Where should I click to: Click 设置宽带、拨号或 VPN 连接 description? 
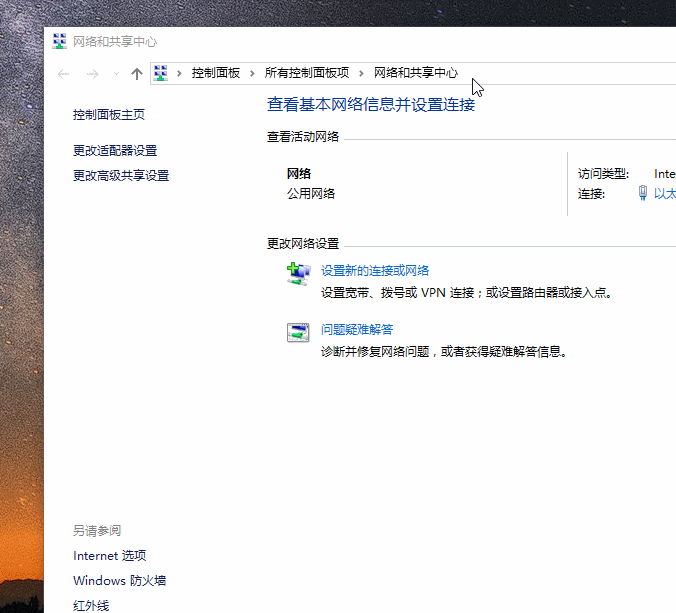pos(466,293)
